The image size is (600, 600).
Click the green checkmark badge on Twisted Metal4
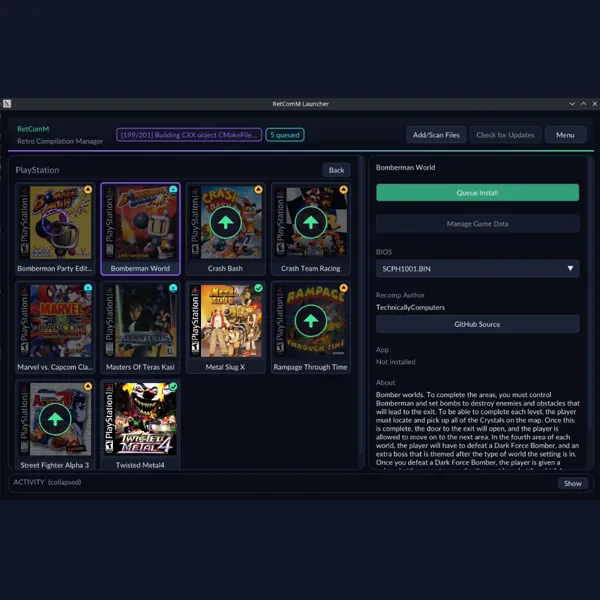tap(173, 386)
